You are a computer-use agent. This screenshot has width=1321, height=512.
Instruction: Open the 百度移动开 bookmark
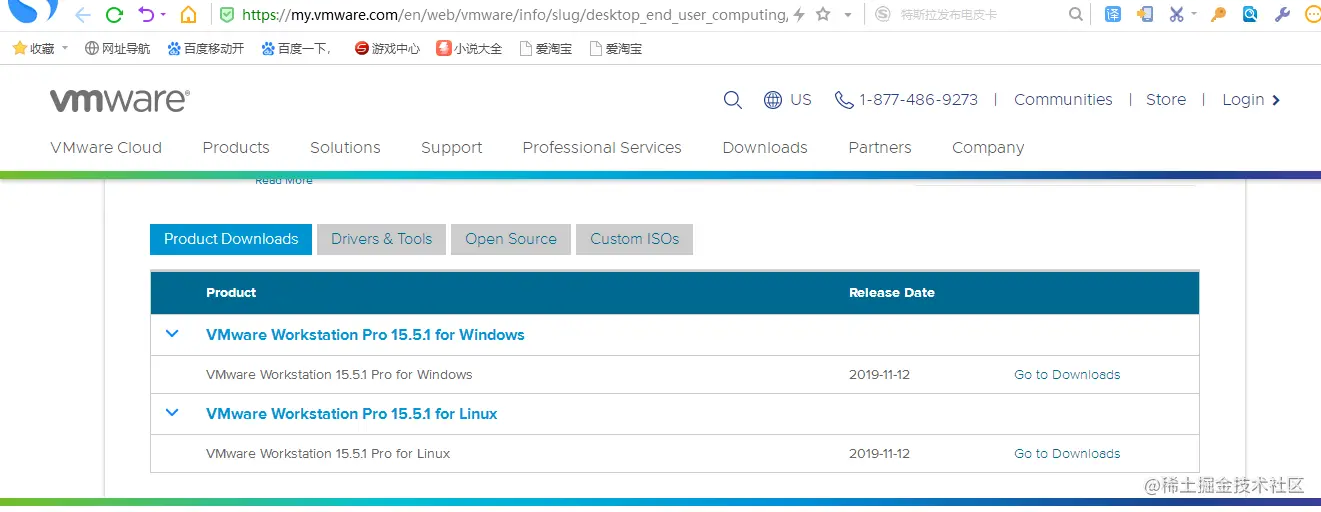[x=206, y=48]
